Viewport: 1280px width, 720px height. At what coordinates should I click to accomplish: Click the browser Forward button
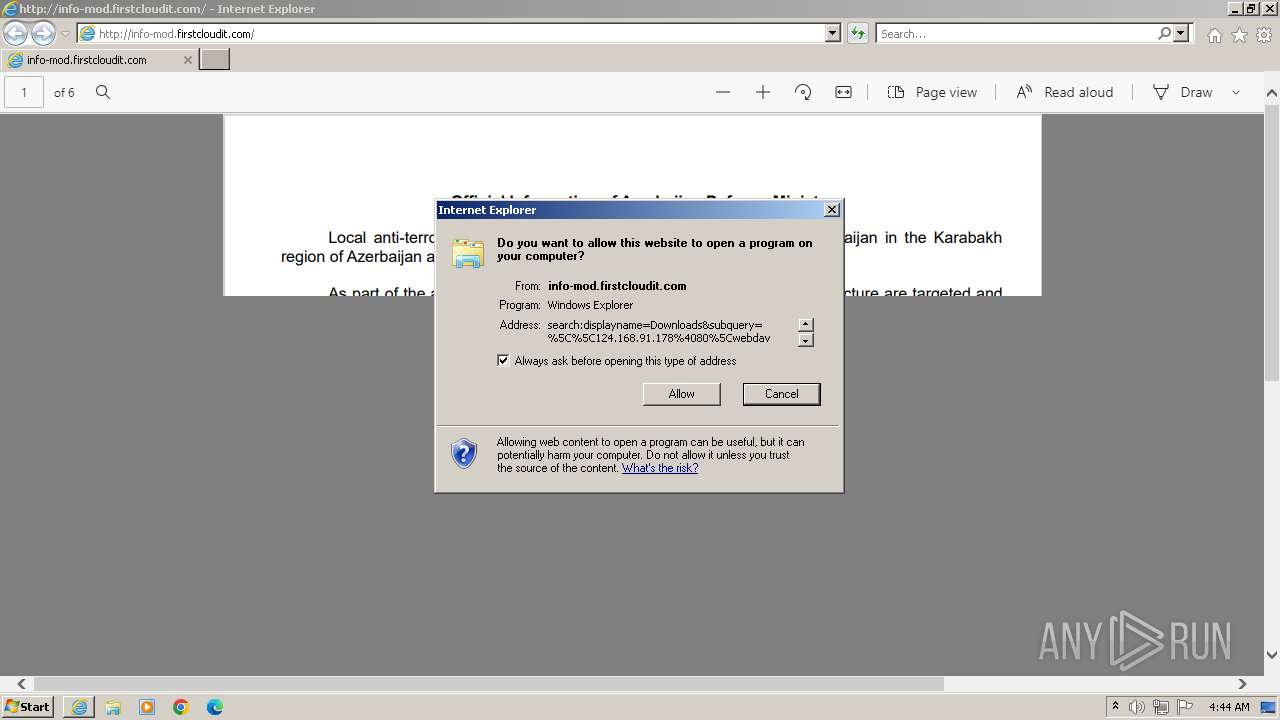43,33
